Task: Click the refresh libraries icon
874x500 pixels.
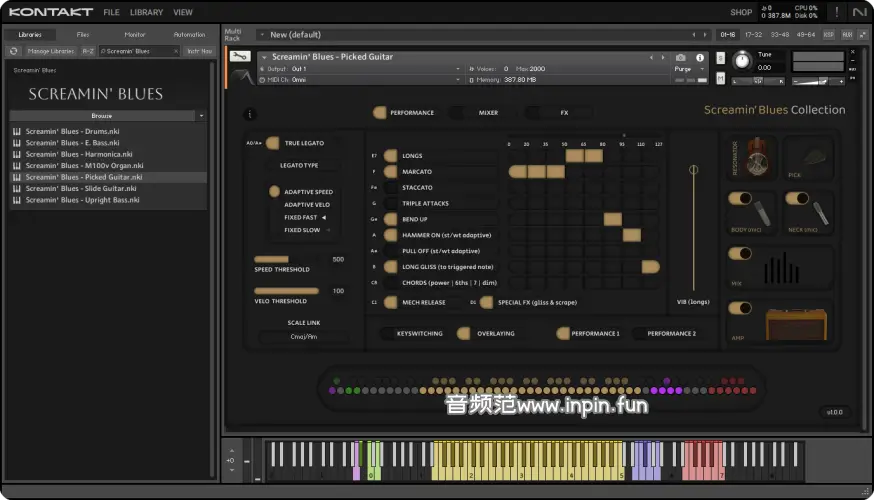Action: 14,51
